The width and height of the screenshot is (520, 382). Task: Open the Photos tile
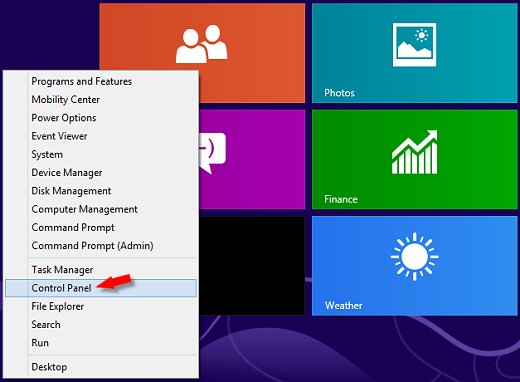tap(414, 53)
